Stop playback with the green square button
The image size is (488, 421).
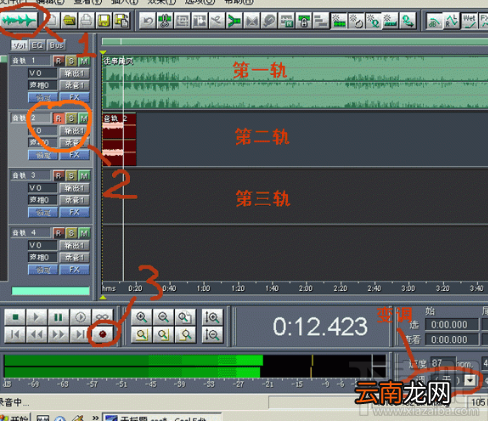point(15,317)
